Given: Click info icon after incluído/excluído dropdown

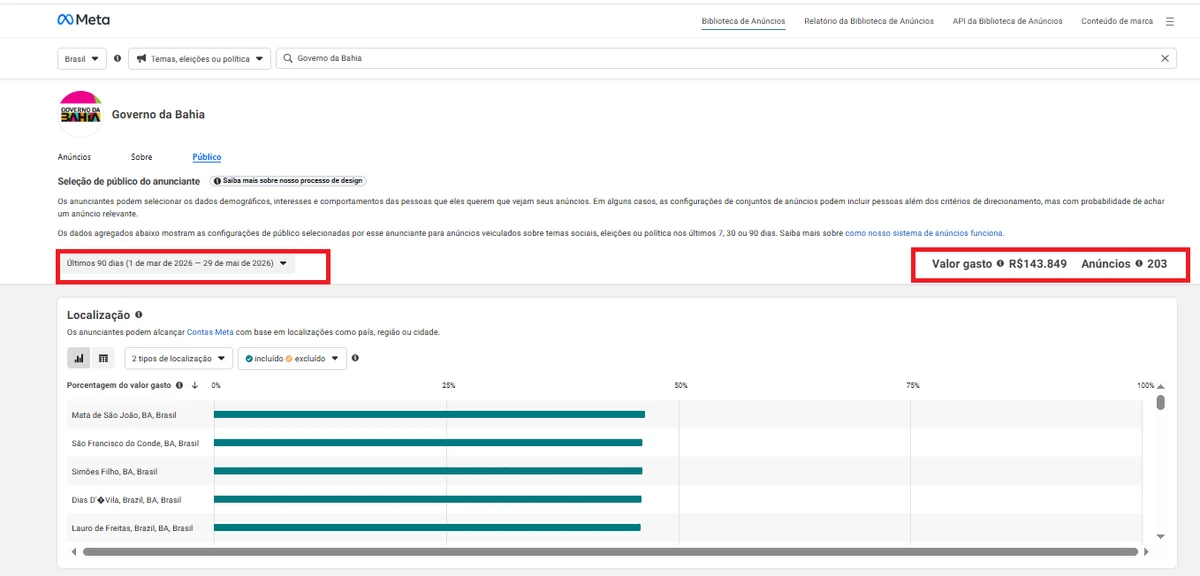Looking at the screenshot, I should pos(356,358).
